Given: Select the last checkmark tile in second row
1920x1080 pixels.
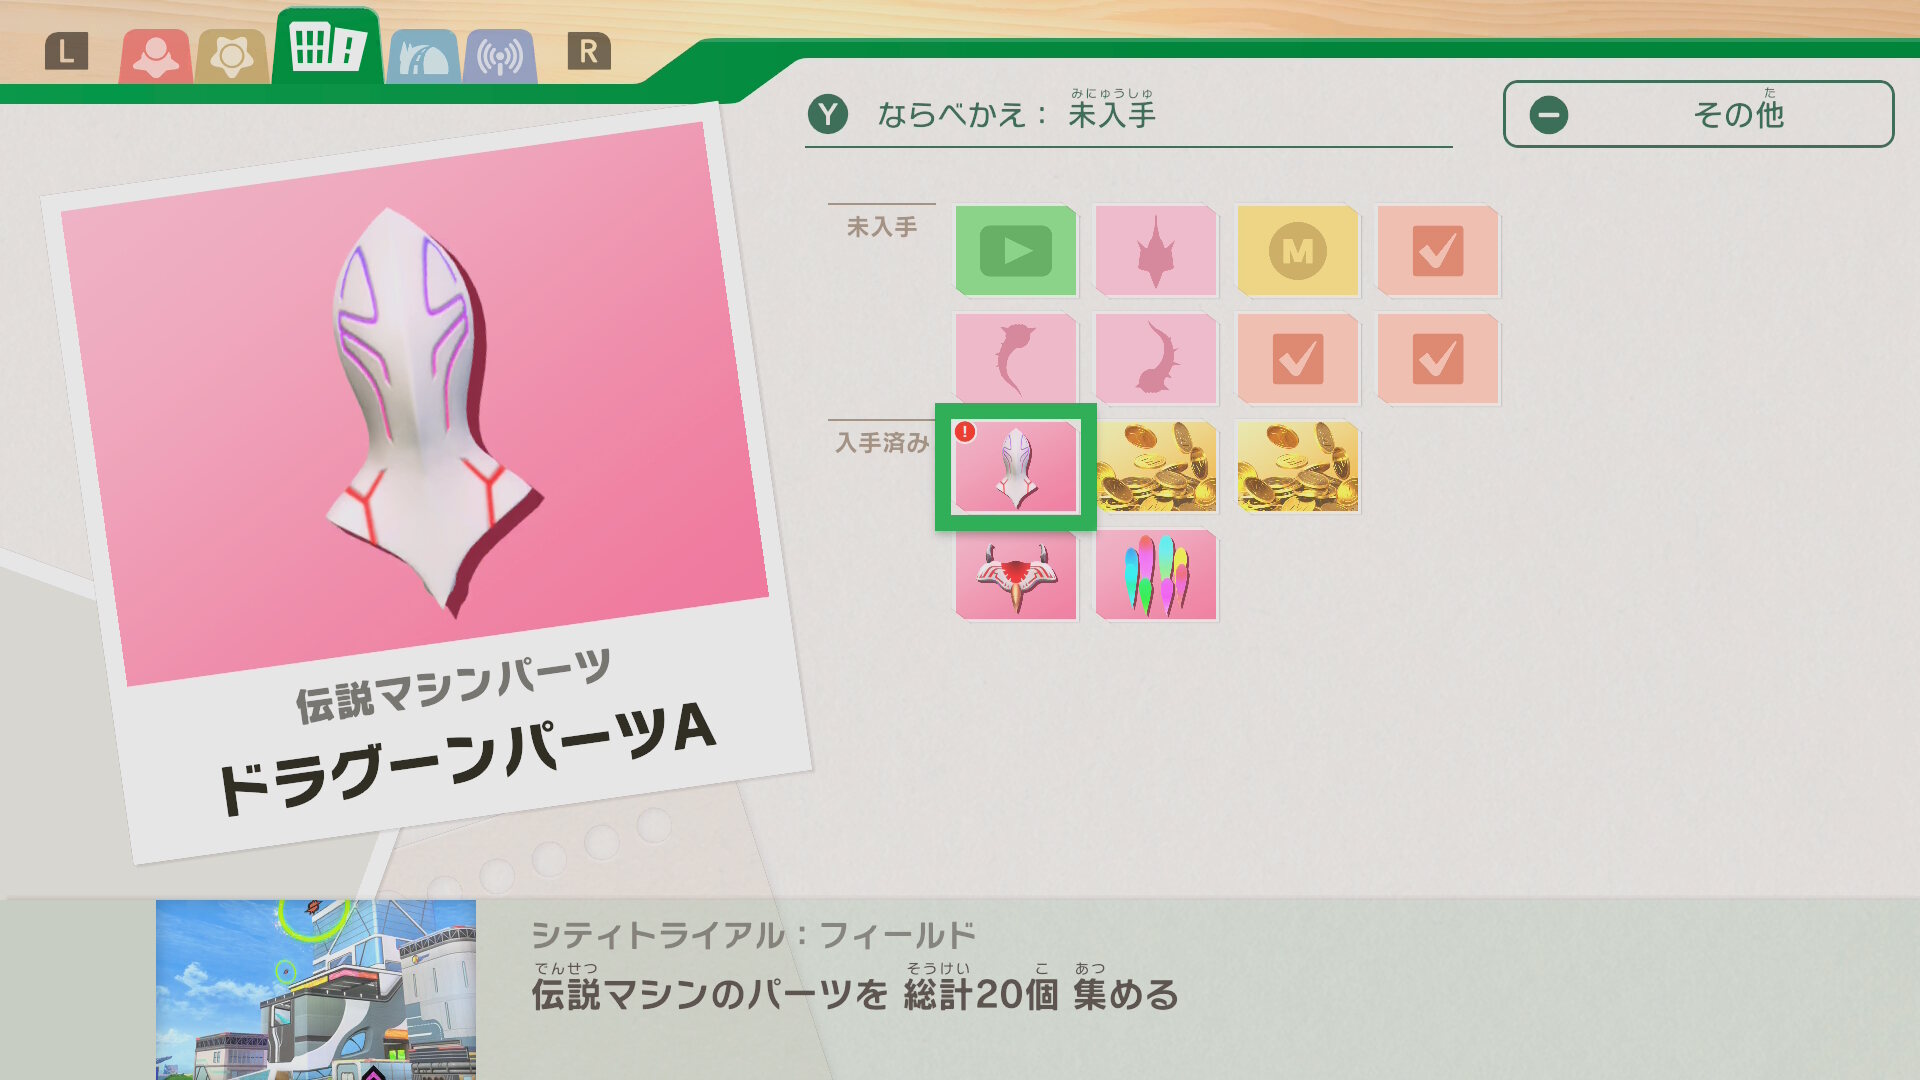Looking at the screenshot, I should [1438, 358].
